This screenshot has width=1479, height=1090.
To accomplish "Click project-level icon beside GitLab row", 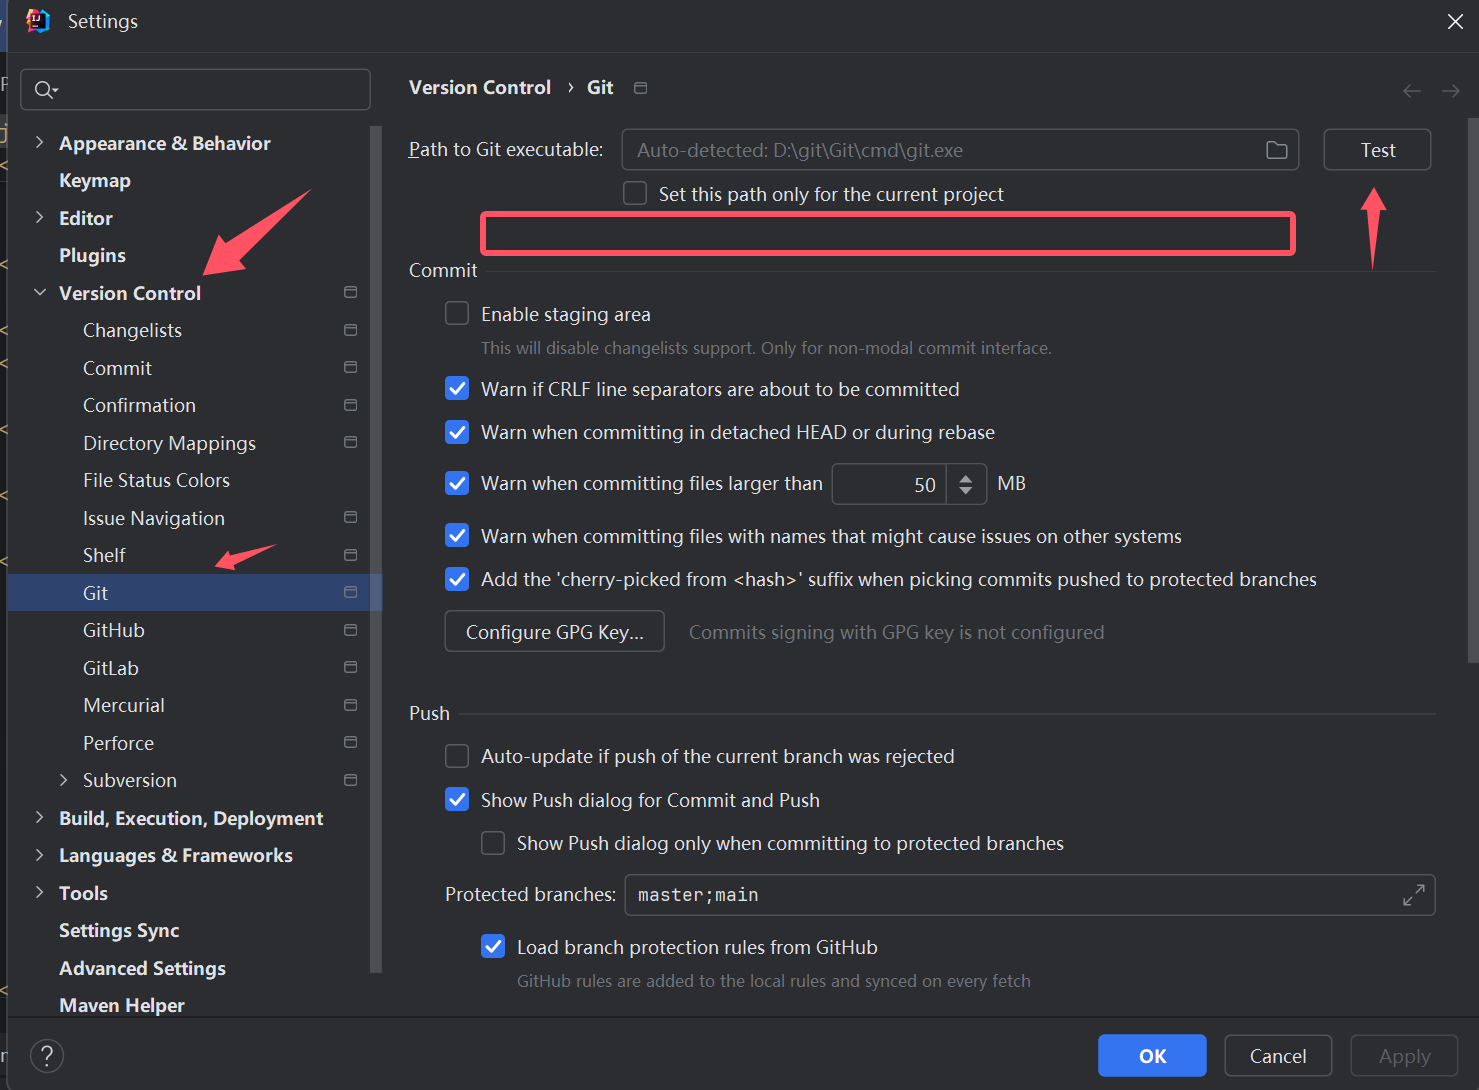I will (x=350, y=667).
